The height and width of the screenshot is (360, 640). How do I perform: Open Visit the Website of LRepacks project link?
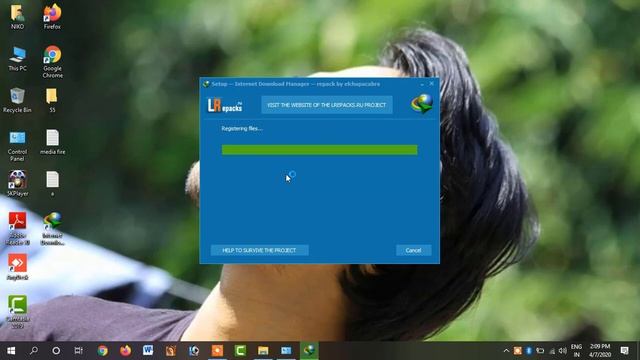(x=327, y=105)
